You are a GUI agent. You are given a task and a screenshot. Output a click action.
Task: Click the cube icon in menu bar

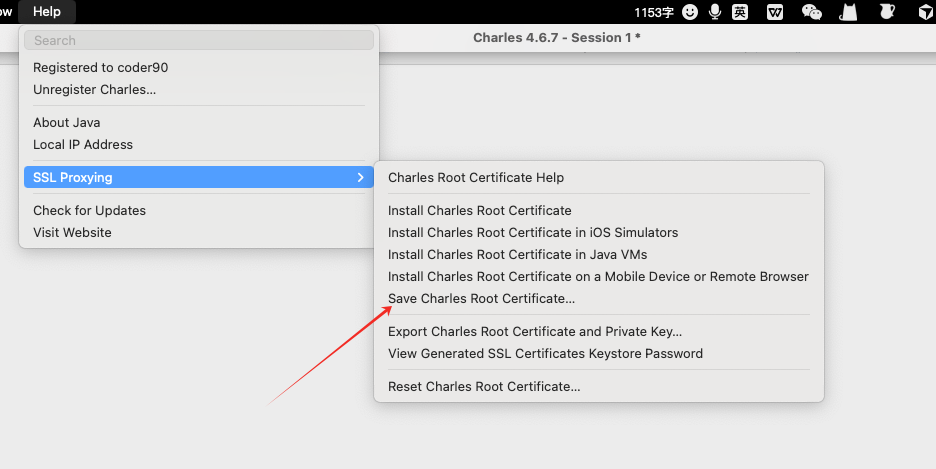[925, 12]
